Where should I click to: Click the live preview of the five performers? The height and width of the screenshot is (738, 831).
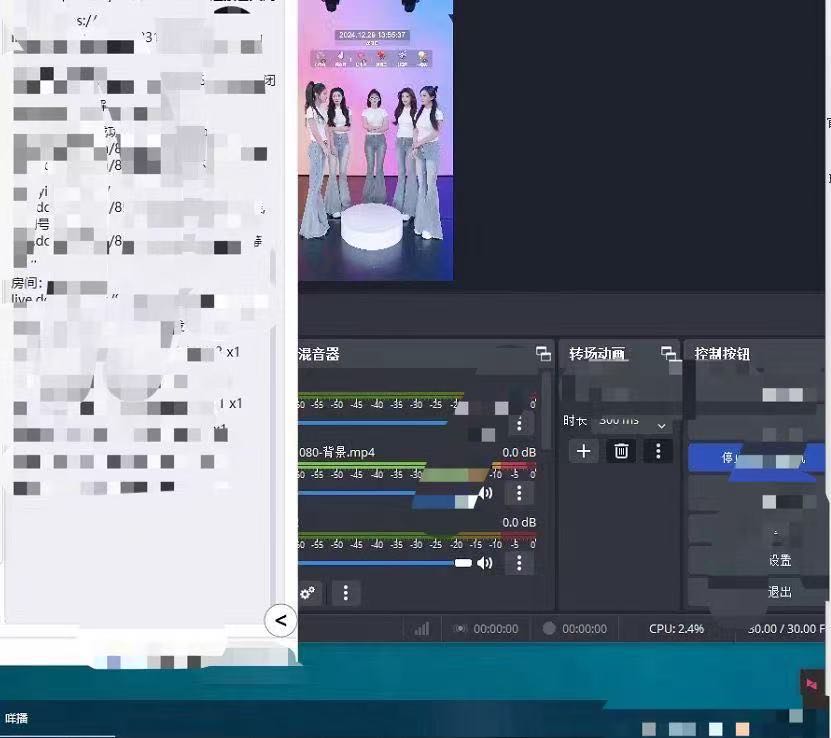(x=375, y=140)
